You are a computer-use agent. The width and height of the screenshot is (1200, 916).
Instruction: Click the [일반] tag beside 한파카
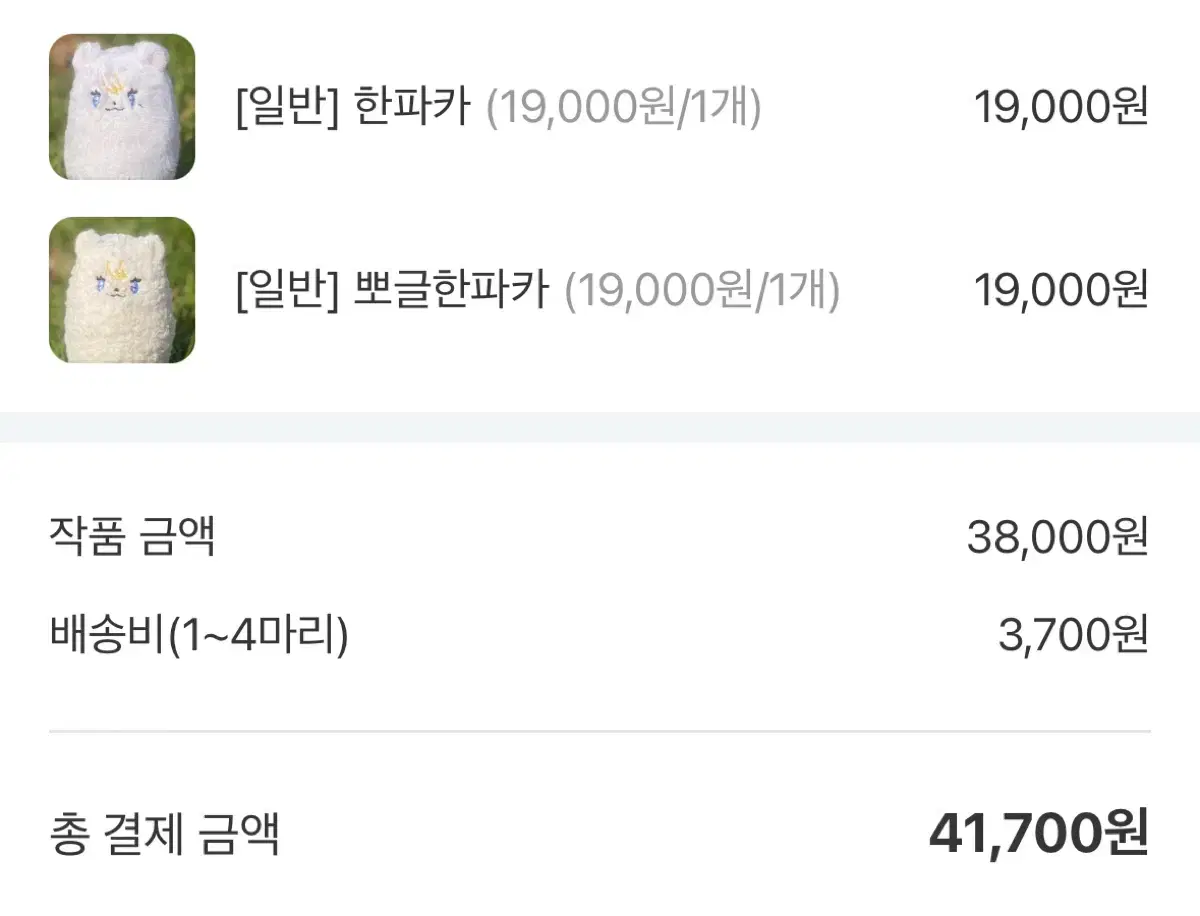click(x=288, y=107)
